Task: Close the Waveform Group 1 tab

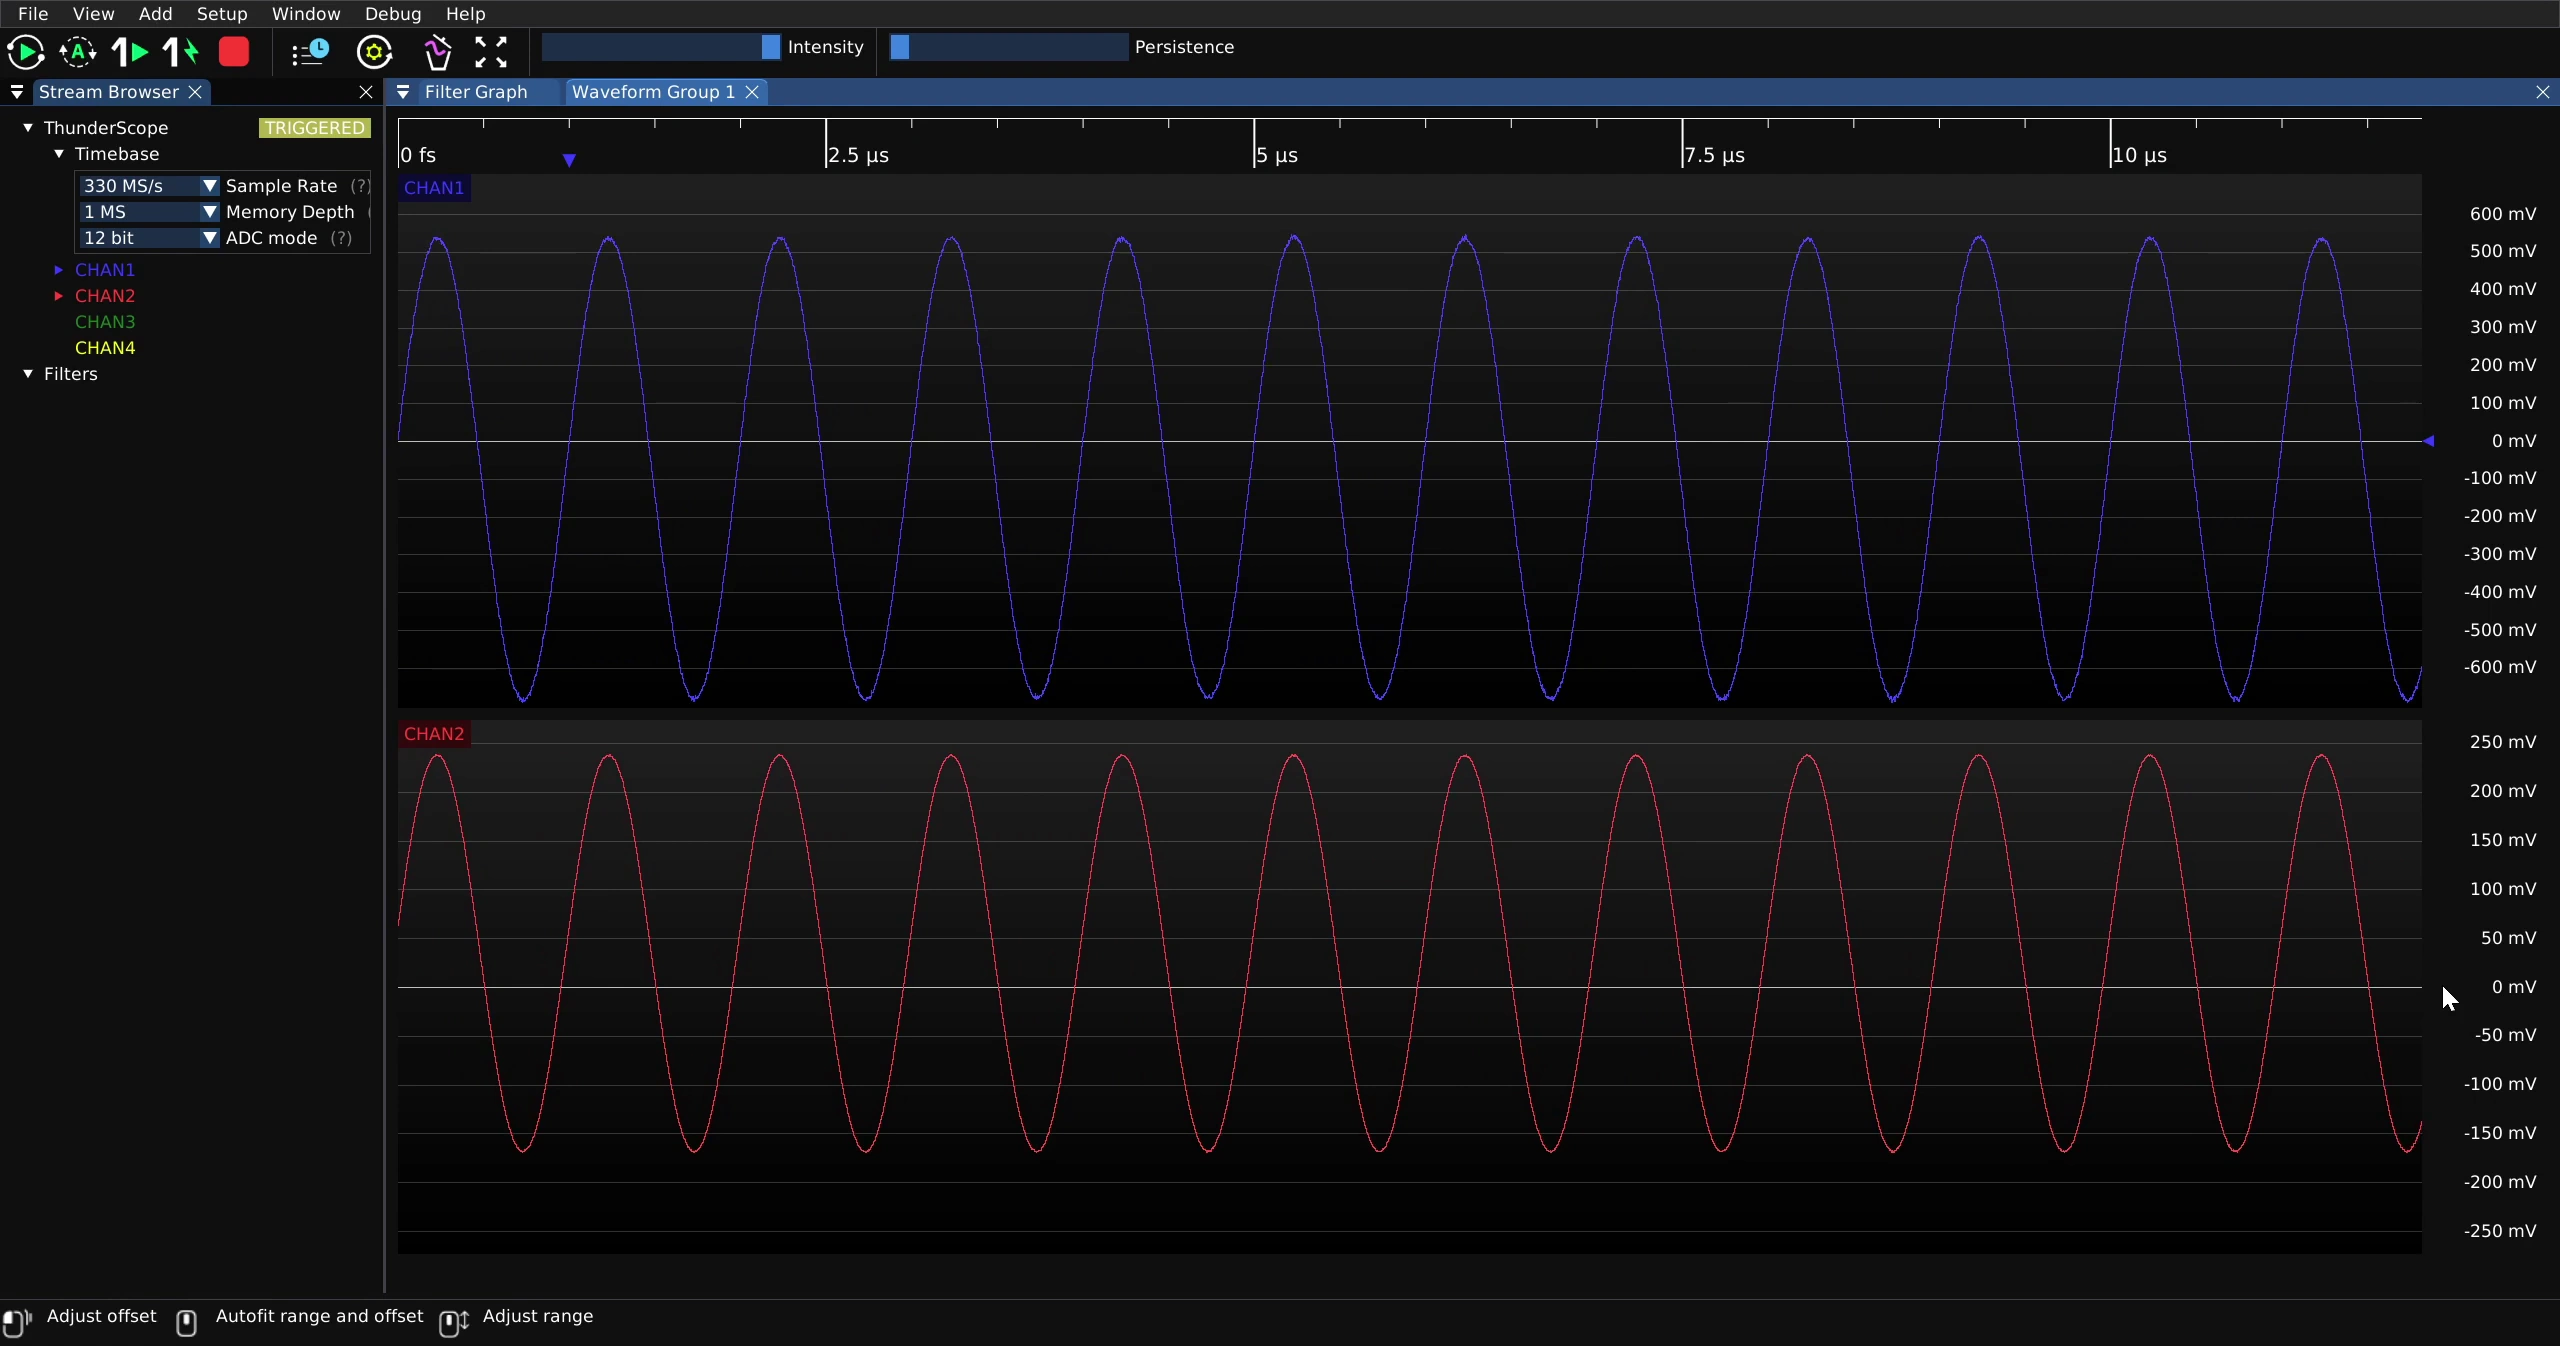Action: pyautogui.click(x=752, y=92)
